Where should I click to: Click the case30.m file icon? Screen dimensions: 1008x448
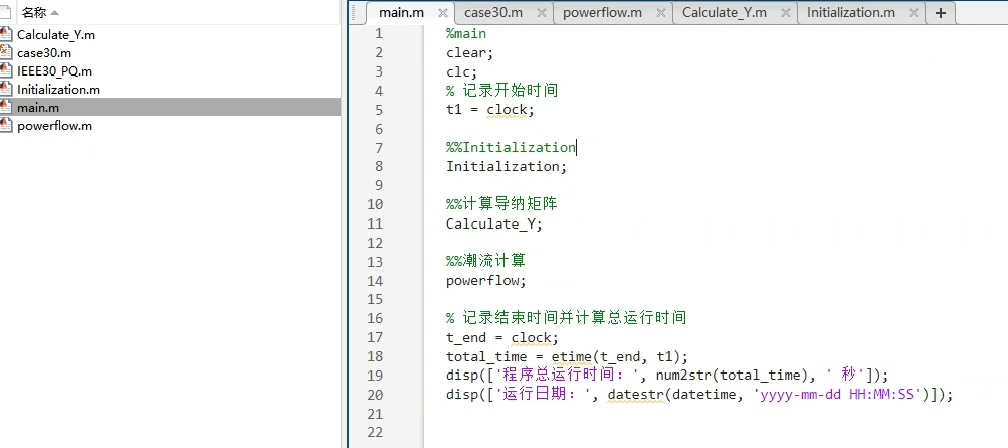click(6, 53)
